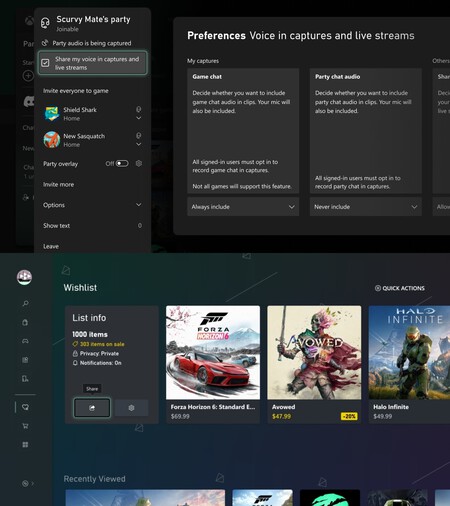The height and width of the screenshot is (506, 450).
Task: Click the Share button in List info
Action: [x=92, y=408]
